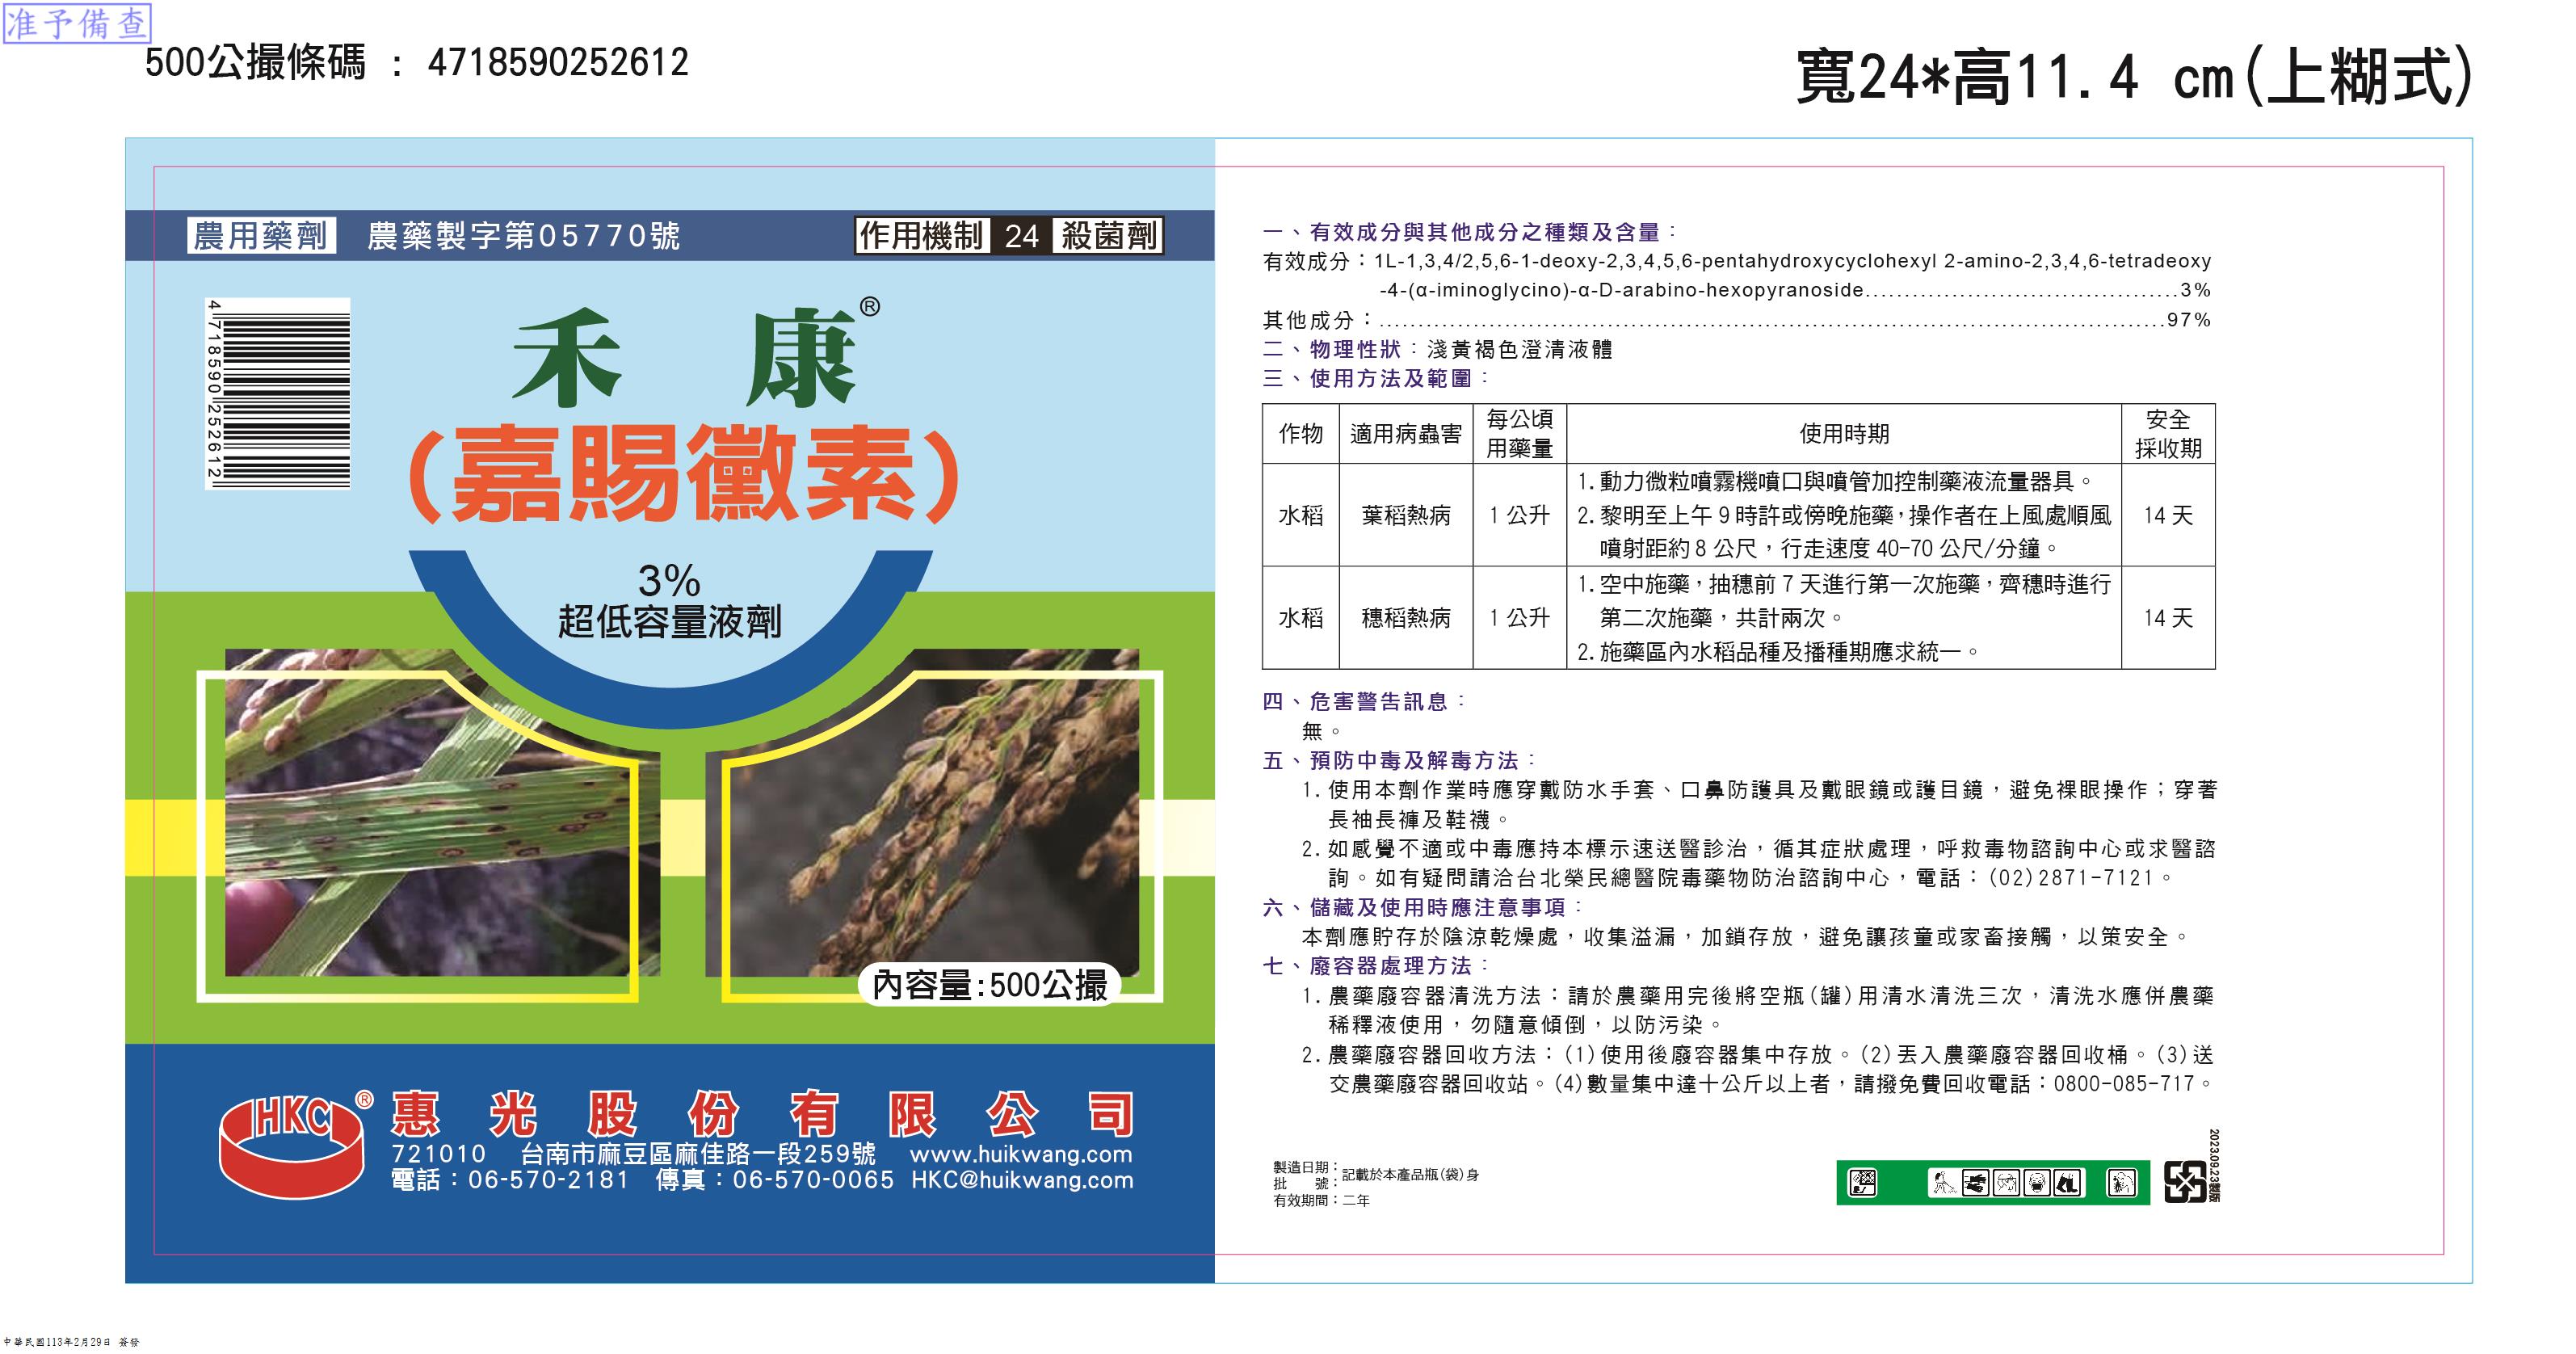This screenshot has width=2576, height=1354.
Task: Click the 適用病蟲害 column header
Action: click(1406, 434)
